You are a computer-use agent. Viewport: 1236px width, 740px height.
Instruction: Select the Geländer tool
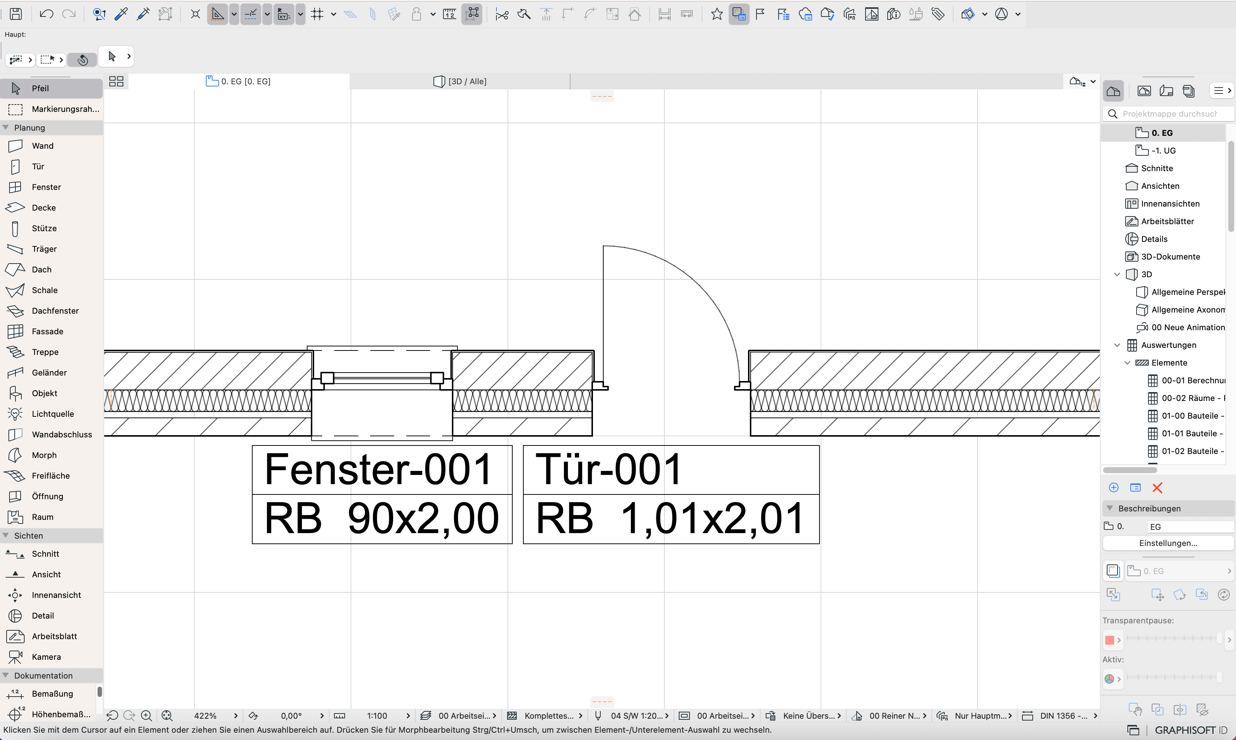51,373
